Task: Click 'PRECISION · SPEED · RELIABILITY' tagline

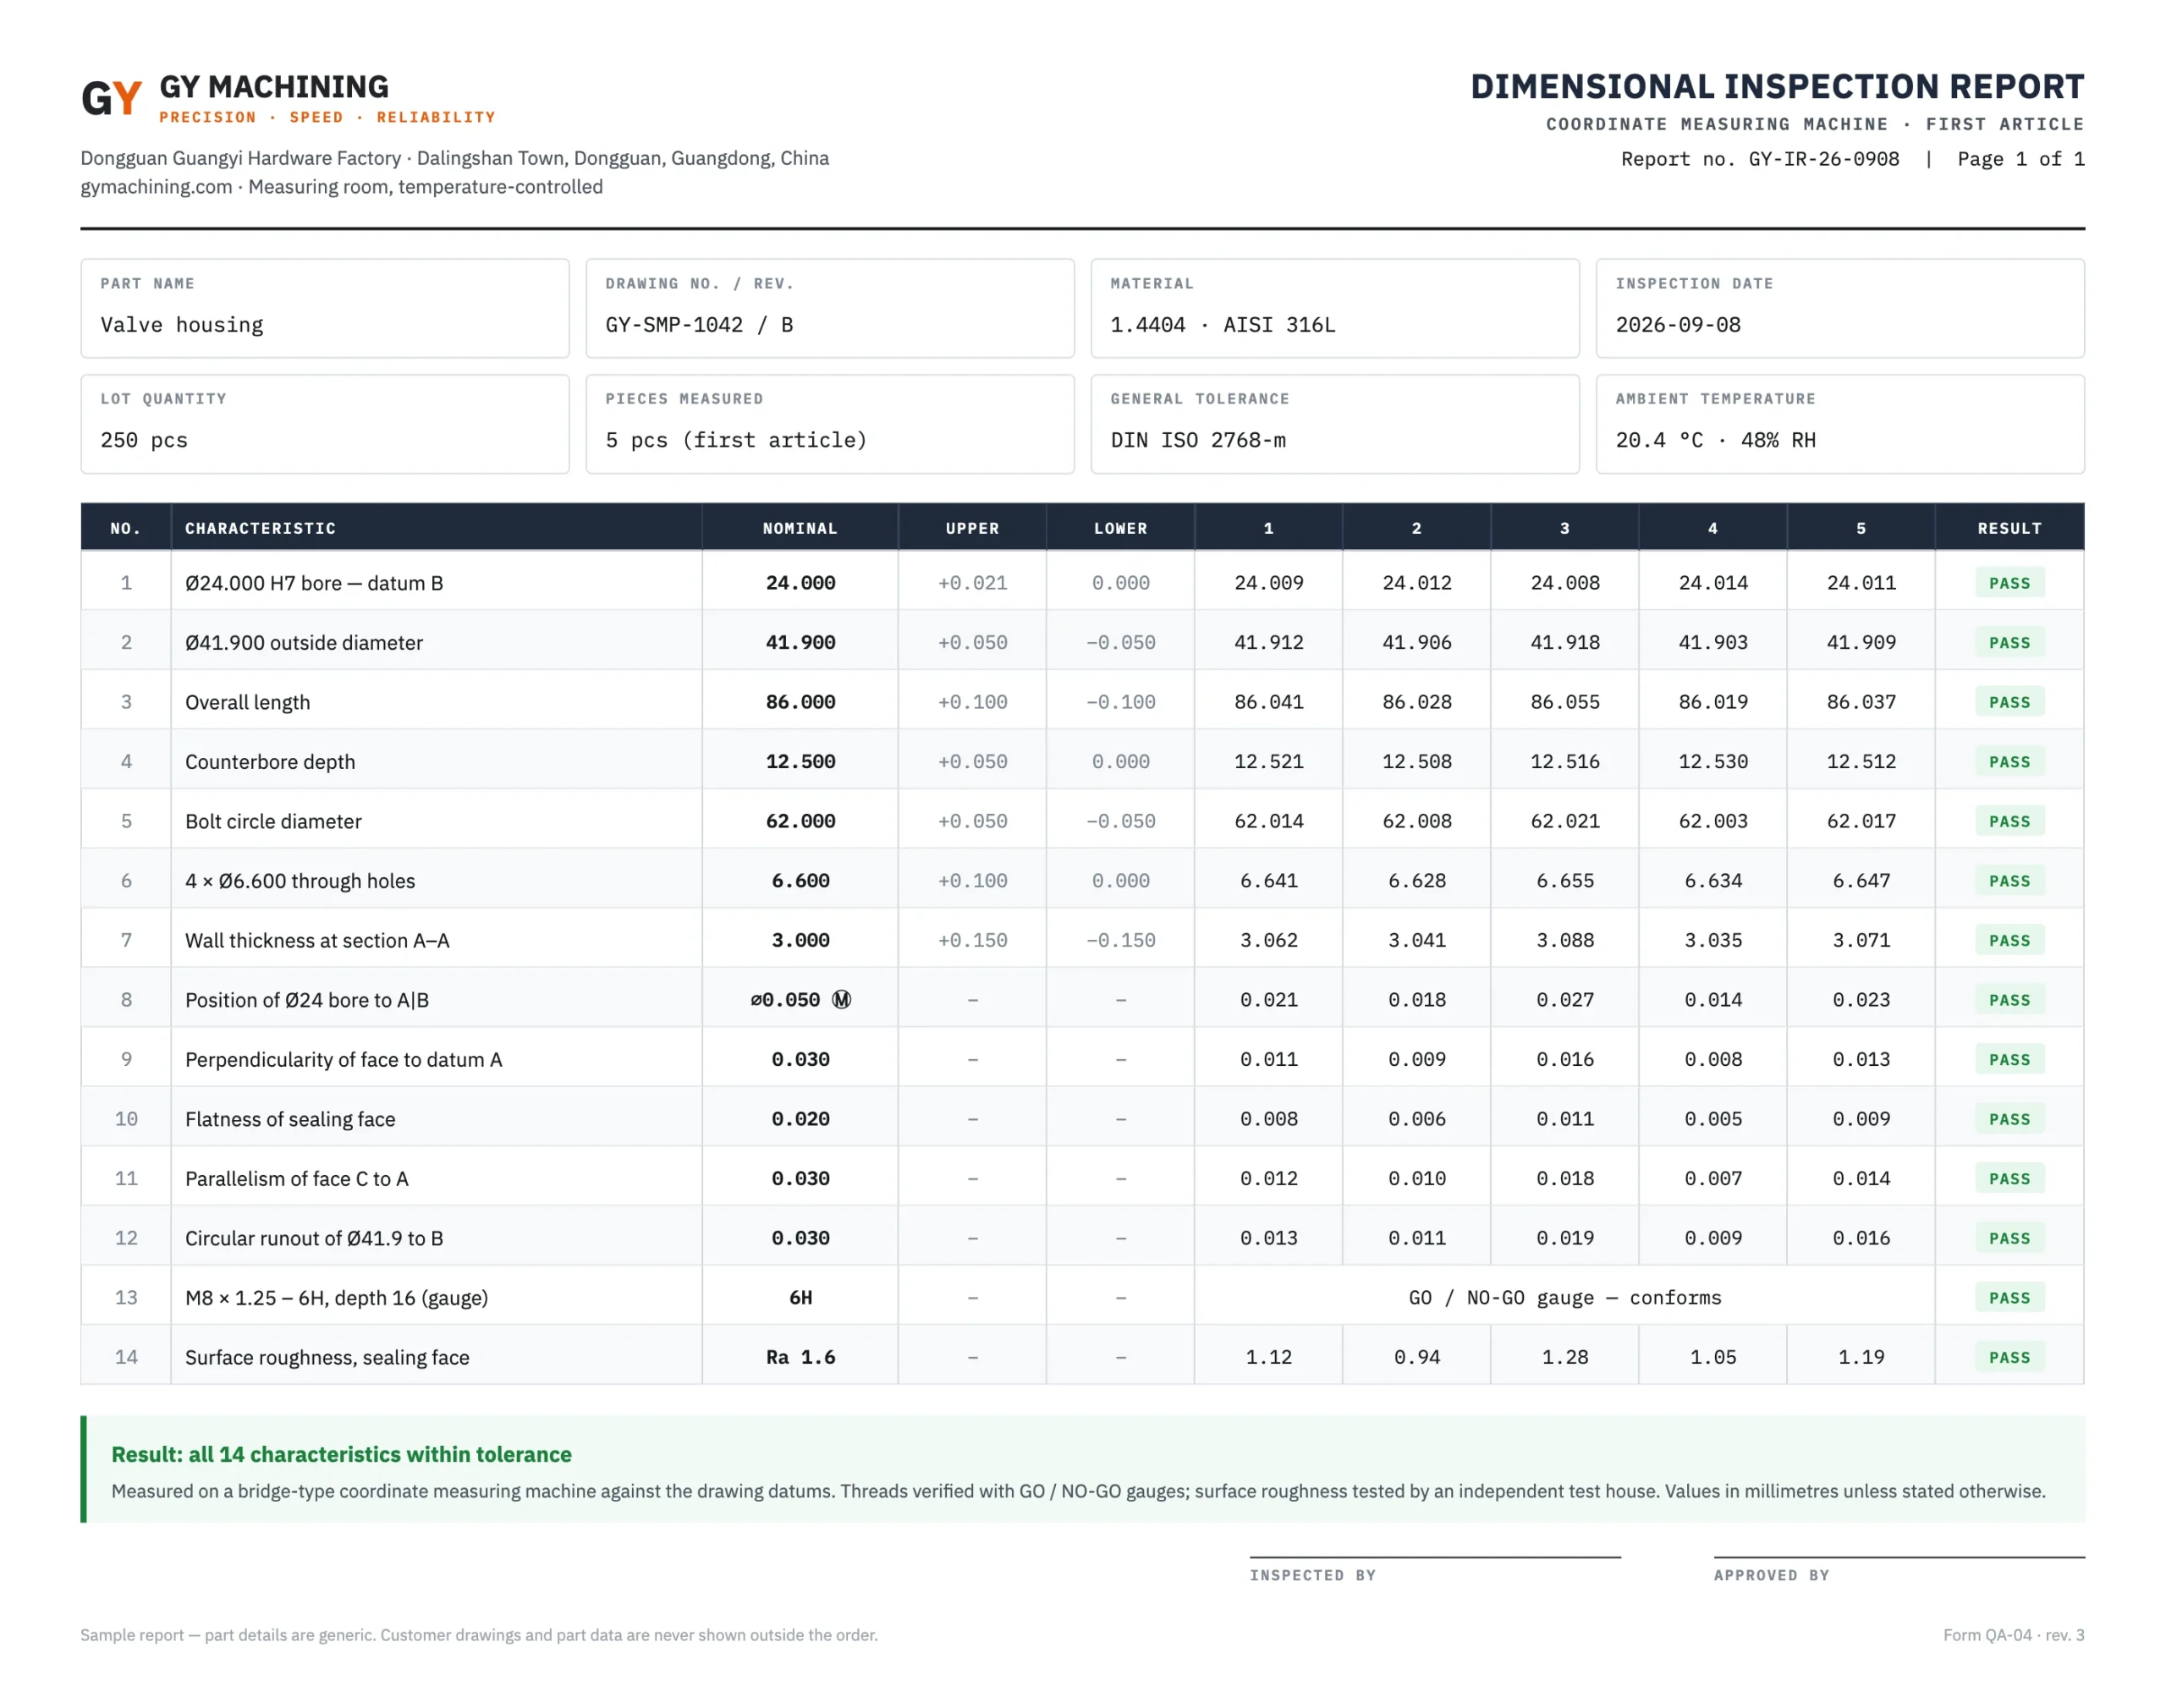Action: (327, 117)
